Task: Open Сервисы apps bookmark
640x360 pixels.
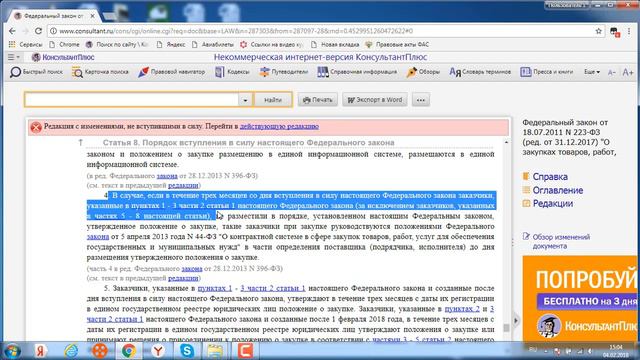Action: (26, 44)
